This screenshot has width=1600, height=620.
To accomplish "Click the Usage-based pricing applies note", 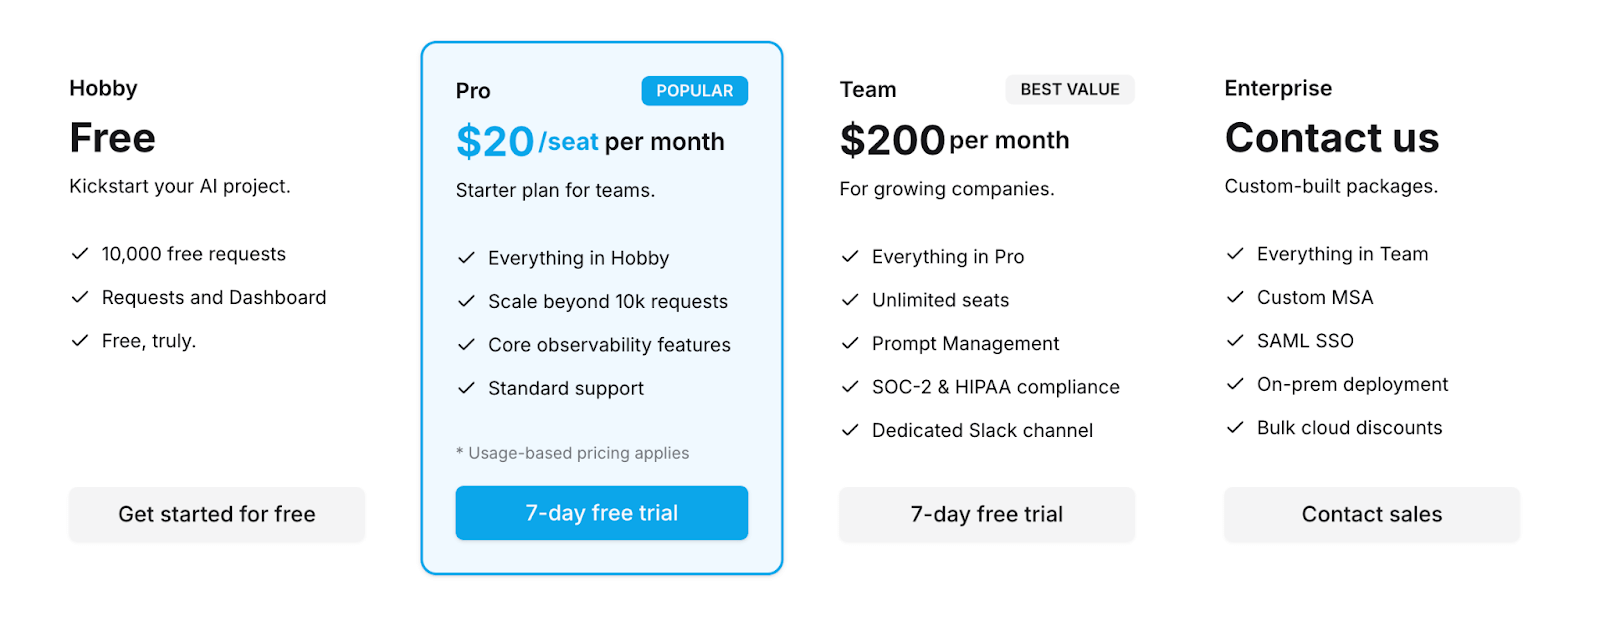I will (573, 453).
